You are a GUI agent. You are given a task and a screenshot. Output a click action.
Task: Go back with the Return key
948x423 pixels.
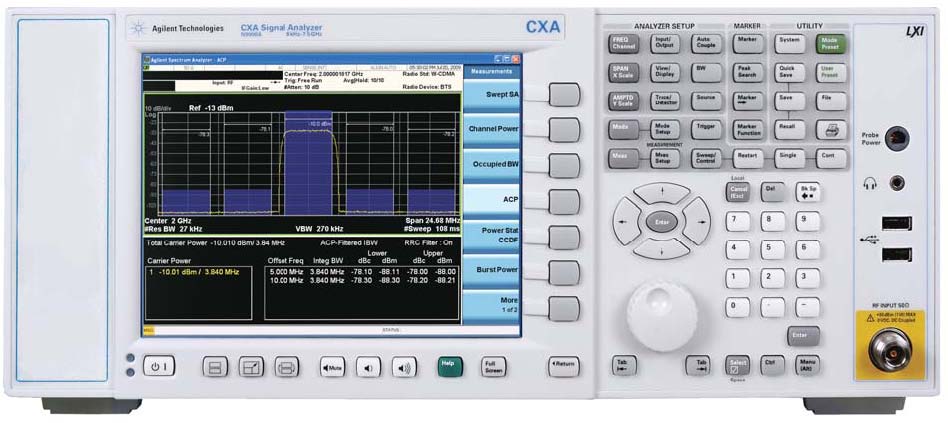pos(564,366)
